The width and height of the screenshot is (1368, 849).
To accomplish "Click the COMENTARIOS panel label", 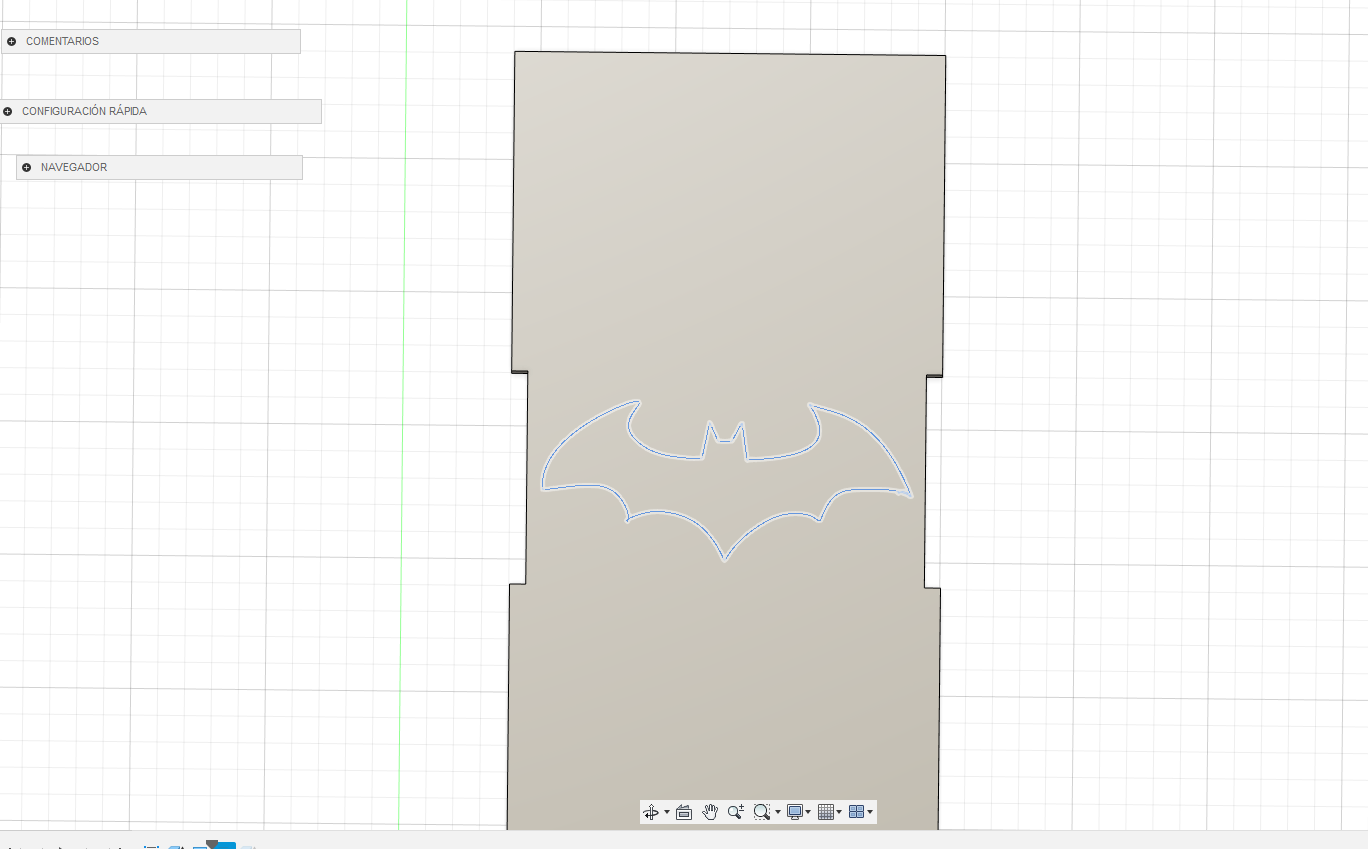I will point(62,41).
